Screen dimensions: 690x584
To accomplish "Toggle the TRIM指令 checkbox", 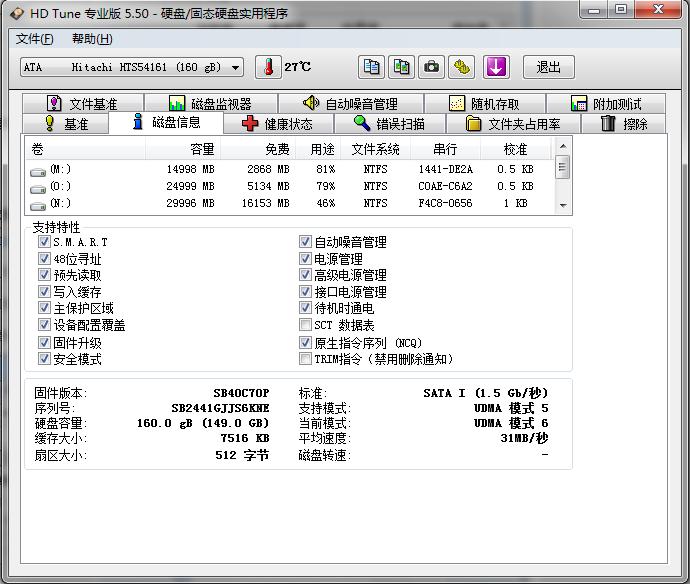I will point(306,359).
